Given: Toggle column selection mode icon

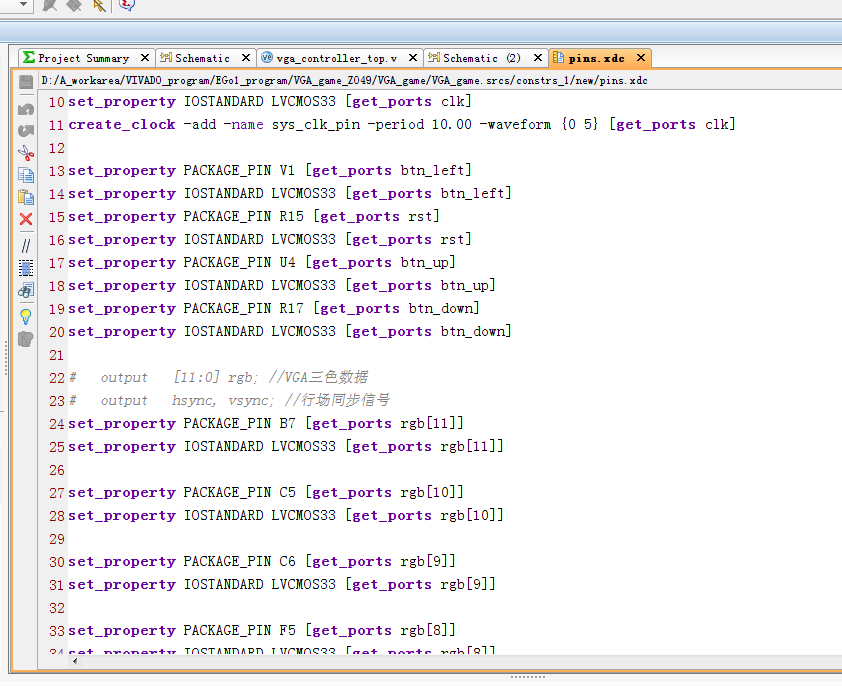Looking at the screenshot, I should point(26,268).
